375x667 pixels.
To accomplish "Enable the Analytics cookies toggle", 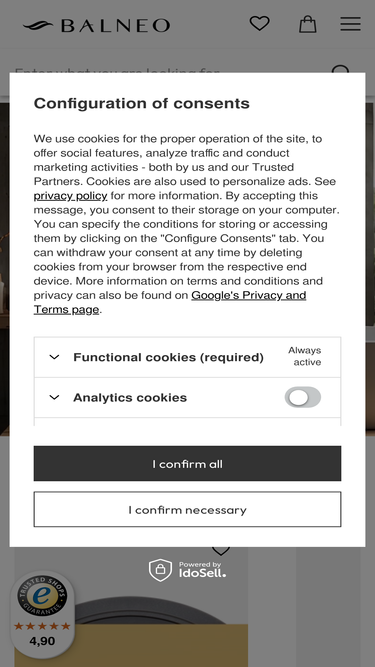I will (x=303, y=397).
